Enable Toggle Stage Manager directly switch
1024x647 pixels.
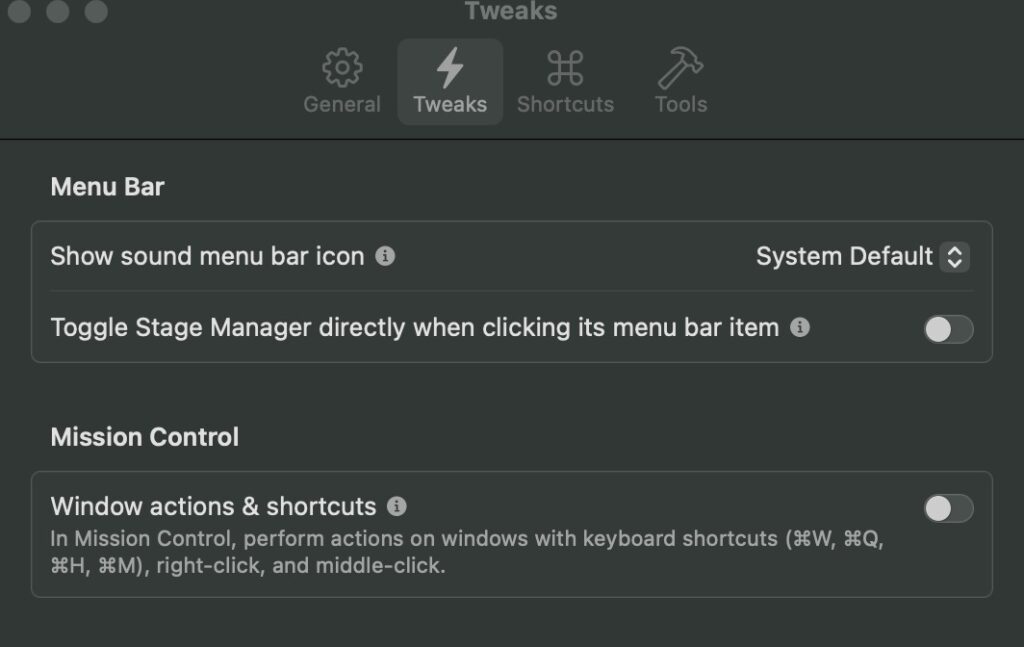point(948,329)
